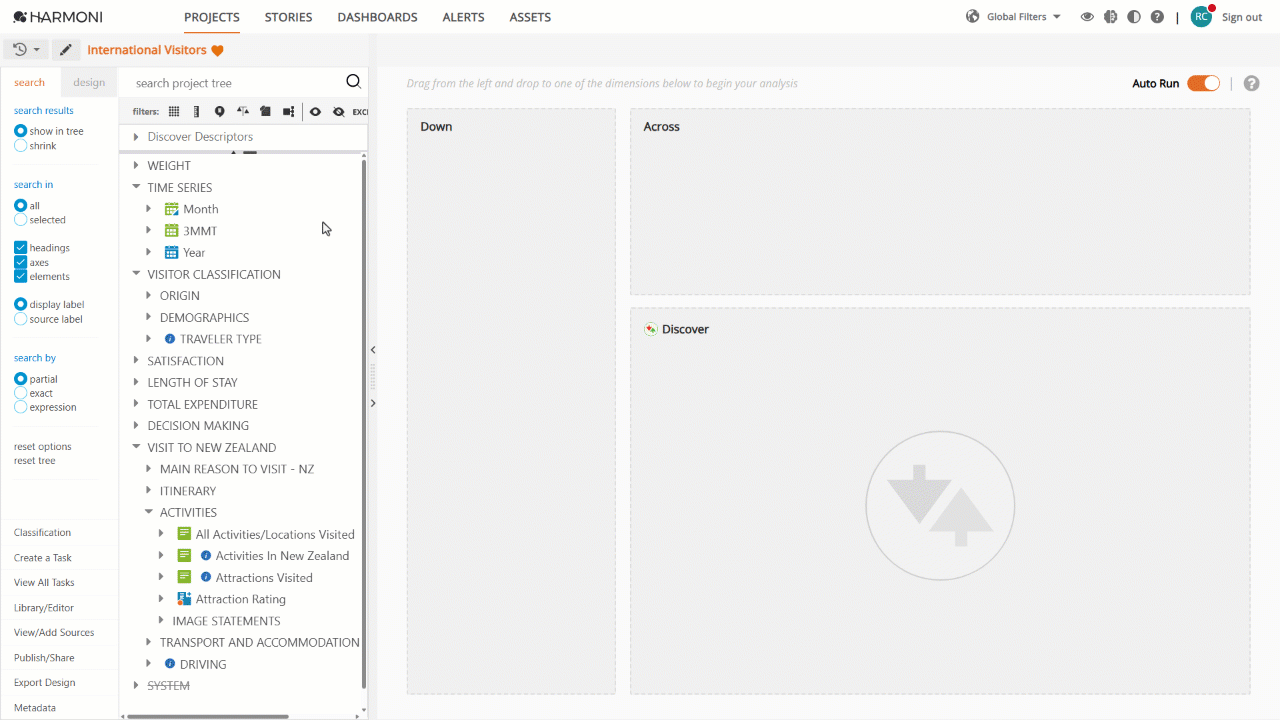1280x720 pixels.
Task: Open the RC user avatar
Action: pos(1201,17)
